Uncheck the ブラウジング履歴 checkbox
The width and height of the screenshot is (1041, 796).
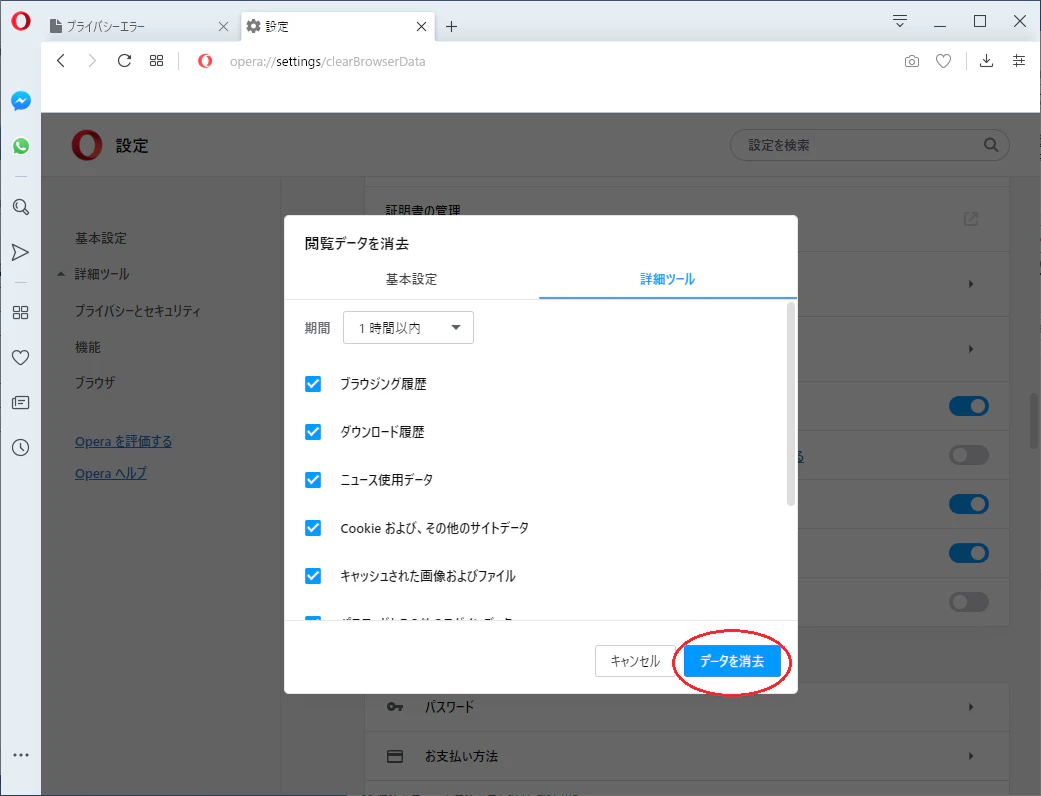[313, 383]
